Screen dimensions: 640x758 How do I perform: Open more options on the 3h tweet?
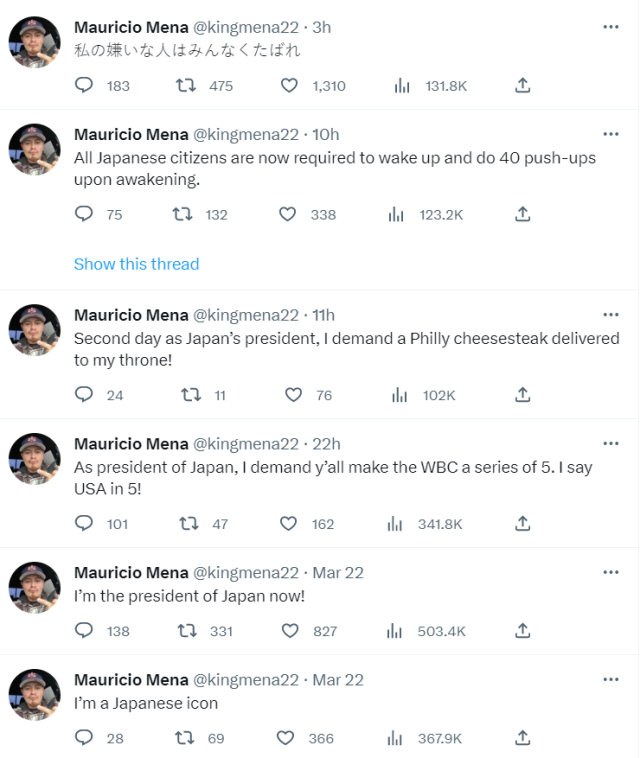pyautogui.click(x=610, y=26)
